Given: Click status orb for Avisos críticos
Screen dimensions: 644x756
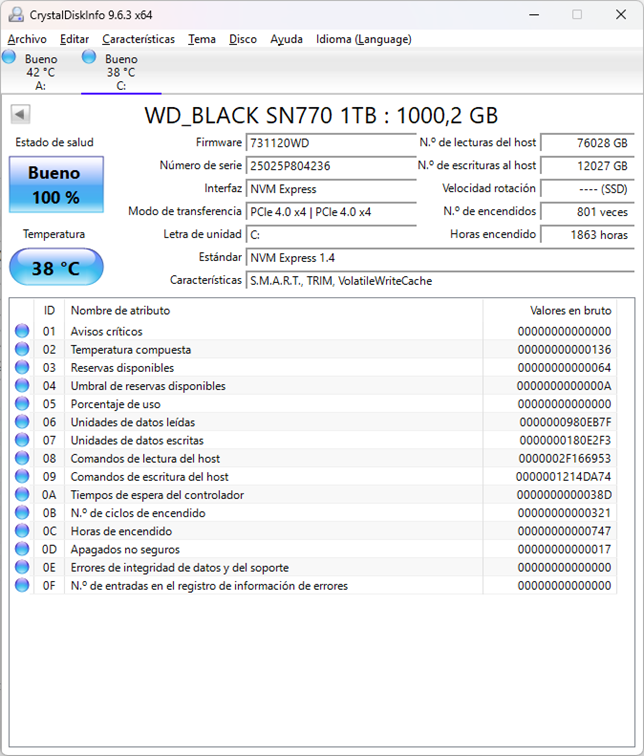Looking at the screenshot, I should pos(22,331).
